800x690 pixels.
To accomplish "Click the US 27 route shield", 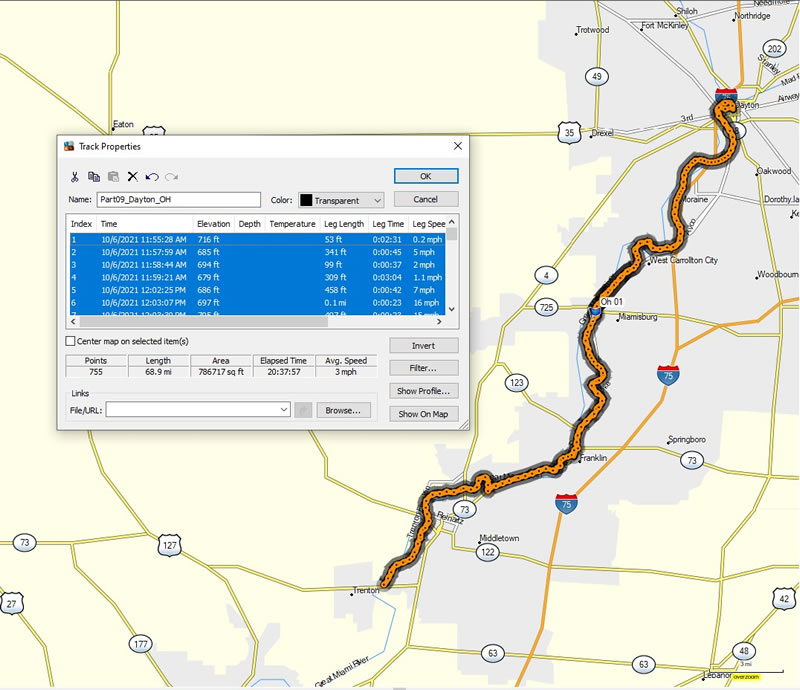I will click(11, 604).
